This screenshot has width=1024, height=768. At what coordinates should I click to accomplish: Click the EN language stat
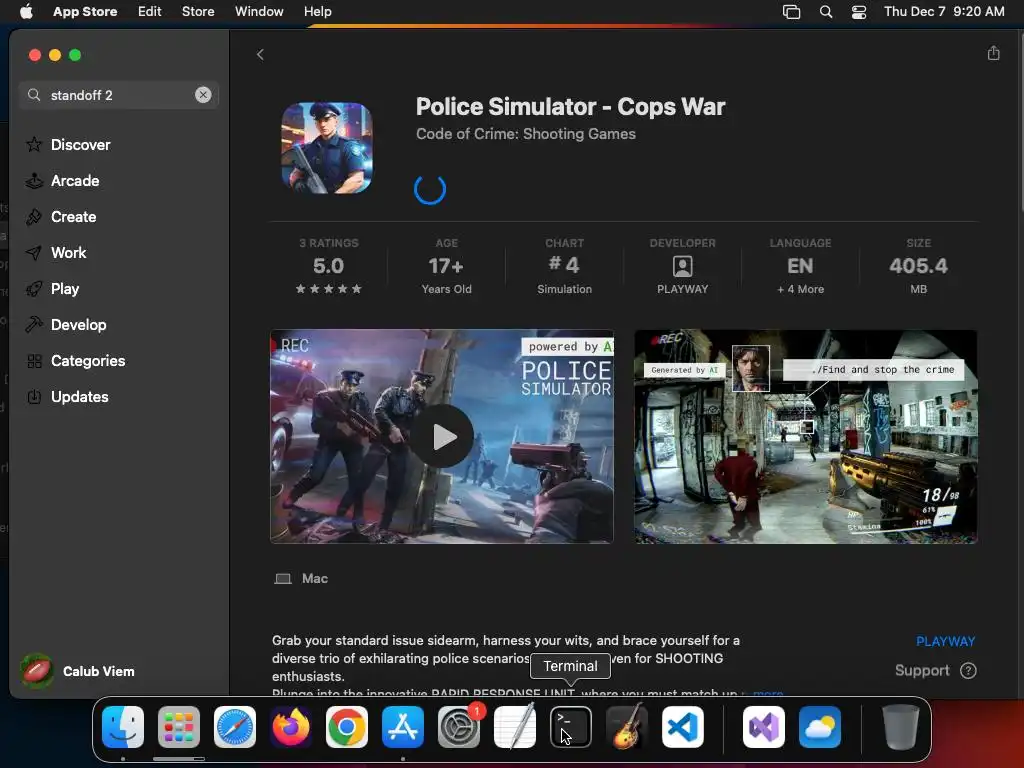pos(801,266)
